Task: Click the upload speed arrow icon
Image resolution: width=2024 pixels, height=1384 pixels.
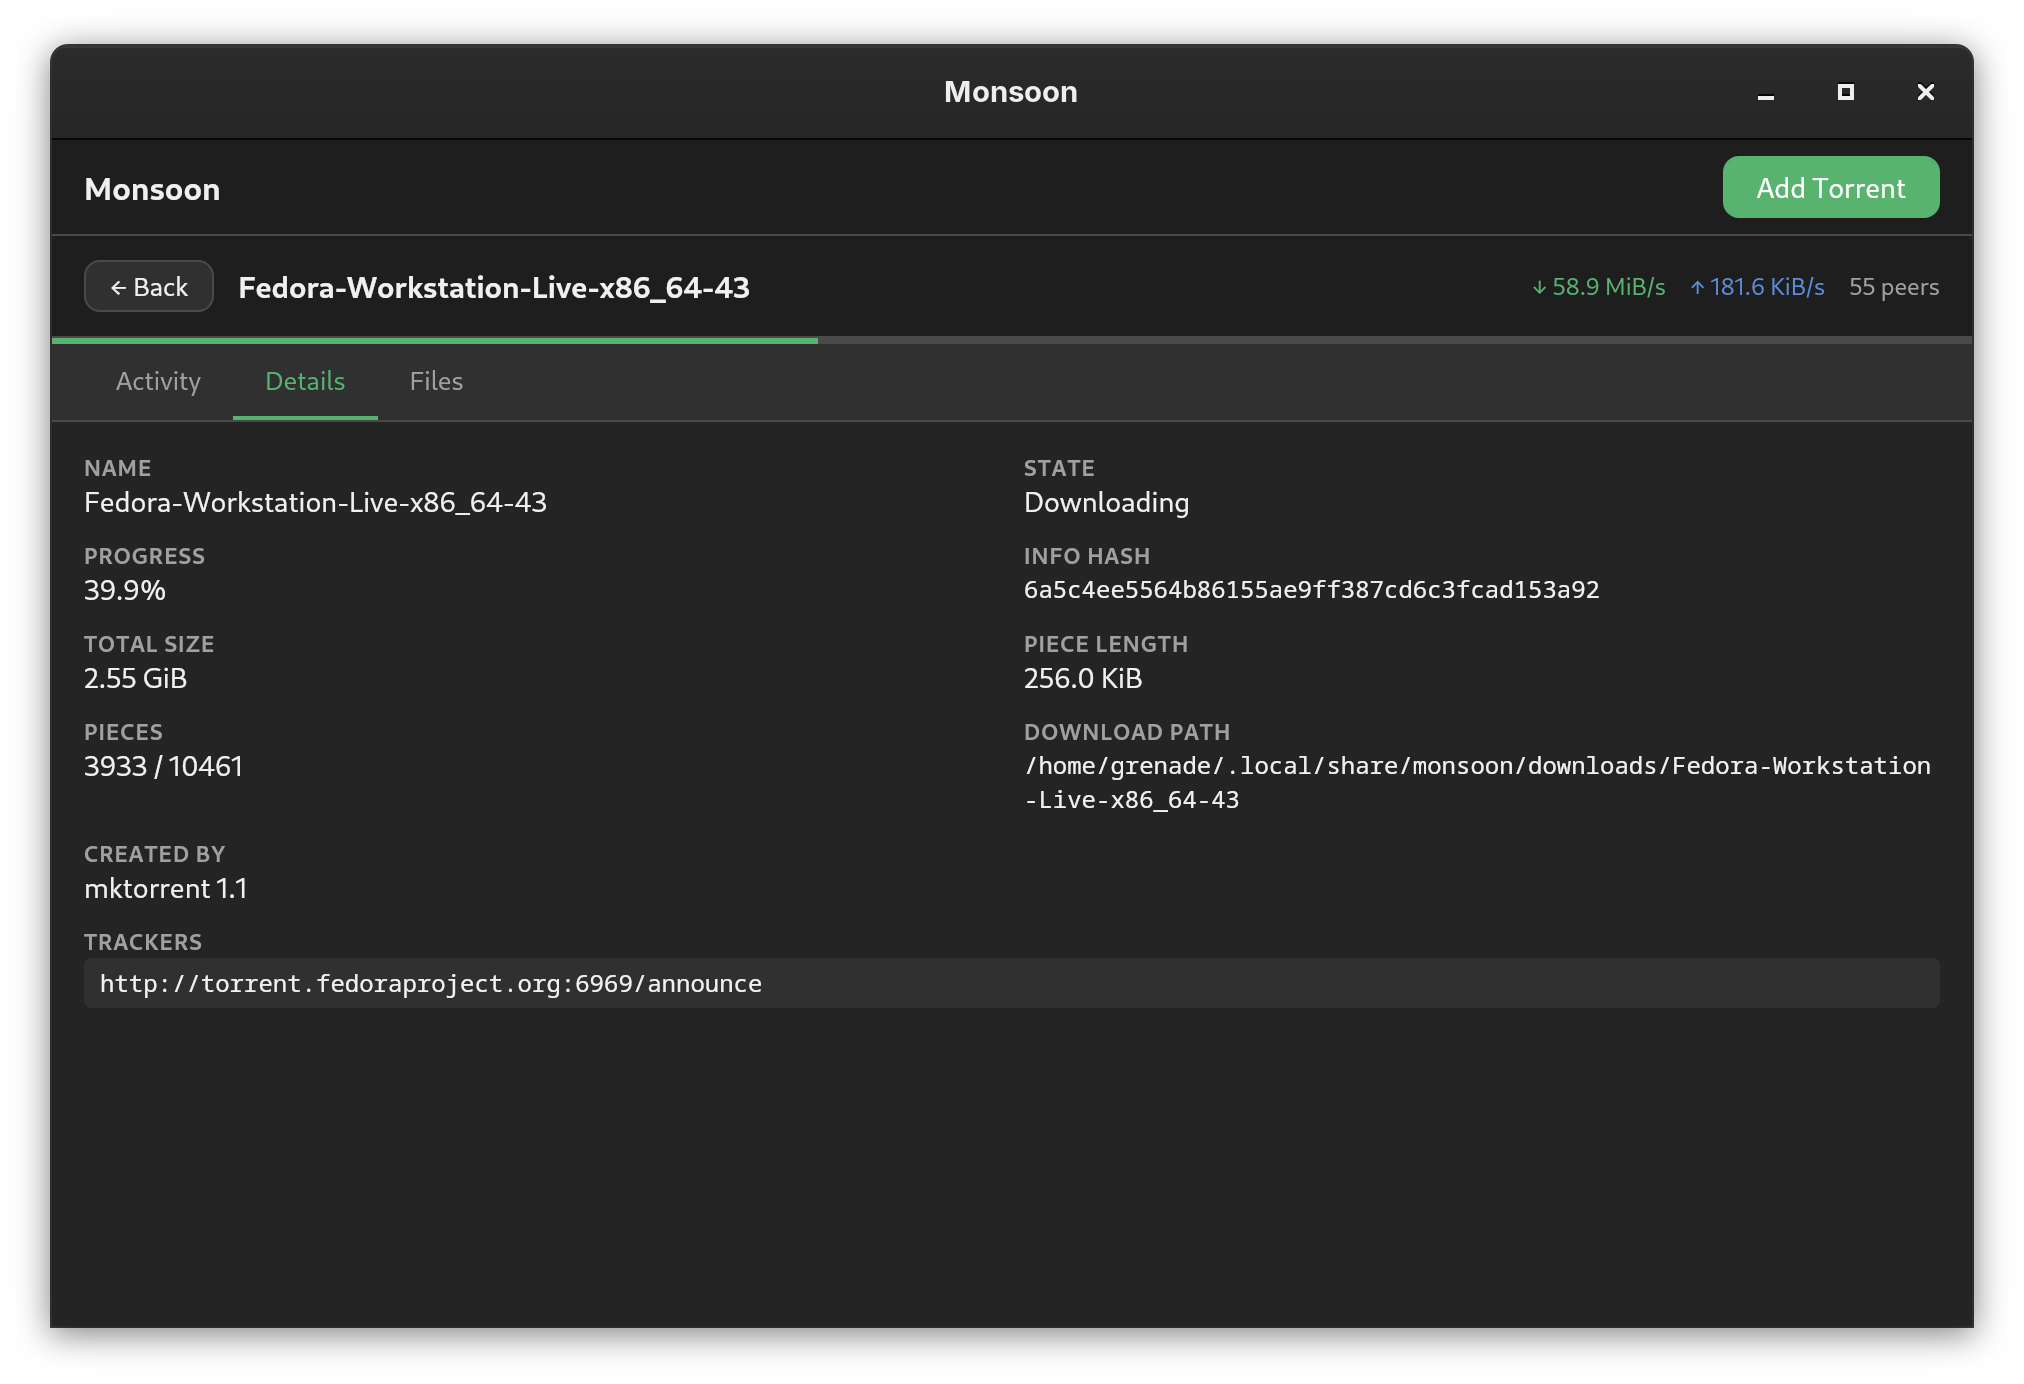Action: tap(1697, 286)
